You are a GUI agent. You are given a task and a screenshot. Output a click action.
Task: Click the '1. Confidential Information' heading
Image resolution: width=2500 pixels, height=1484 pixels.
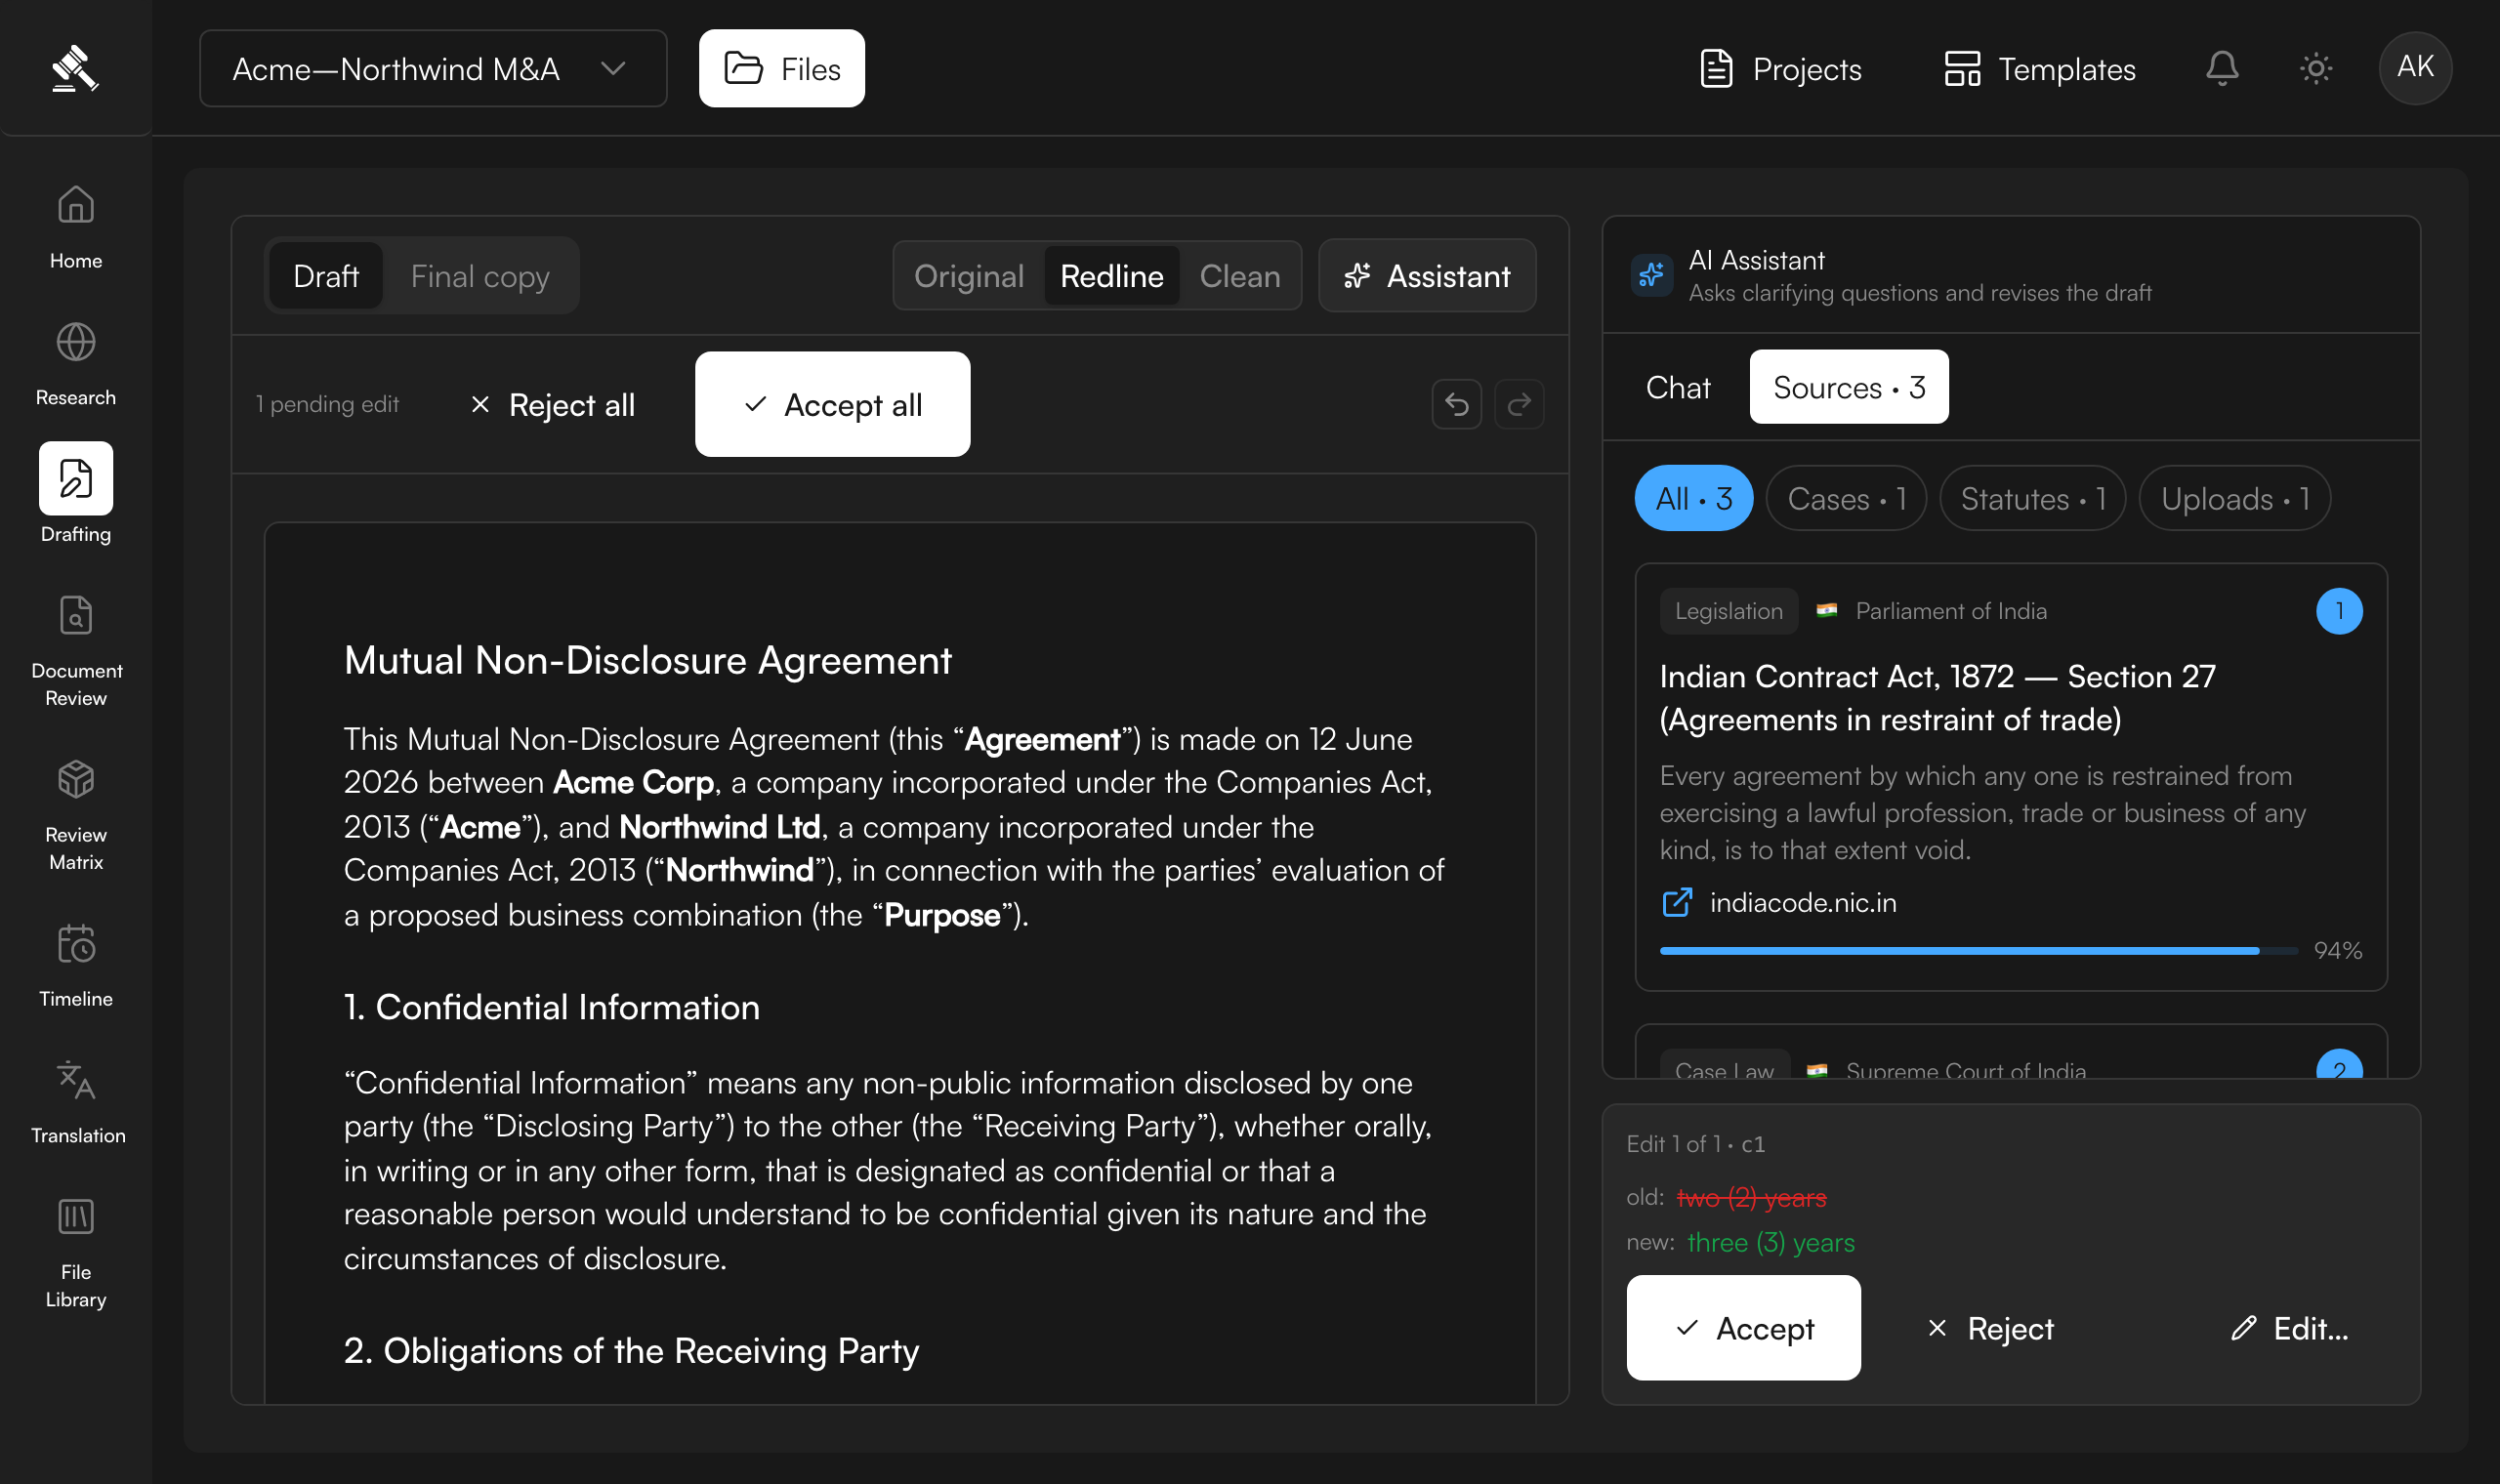point(552,1008)
